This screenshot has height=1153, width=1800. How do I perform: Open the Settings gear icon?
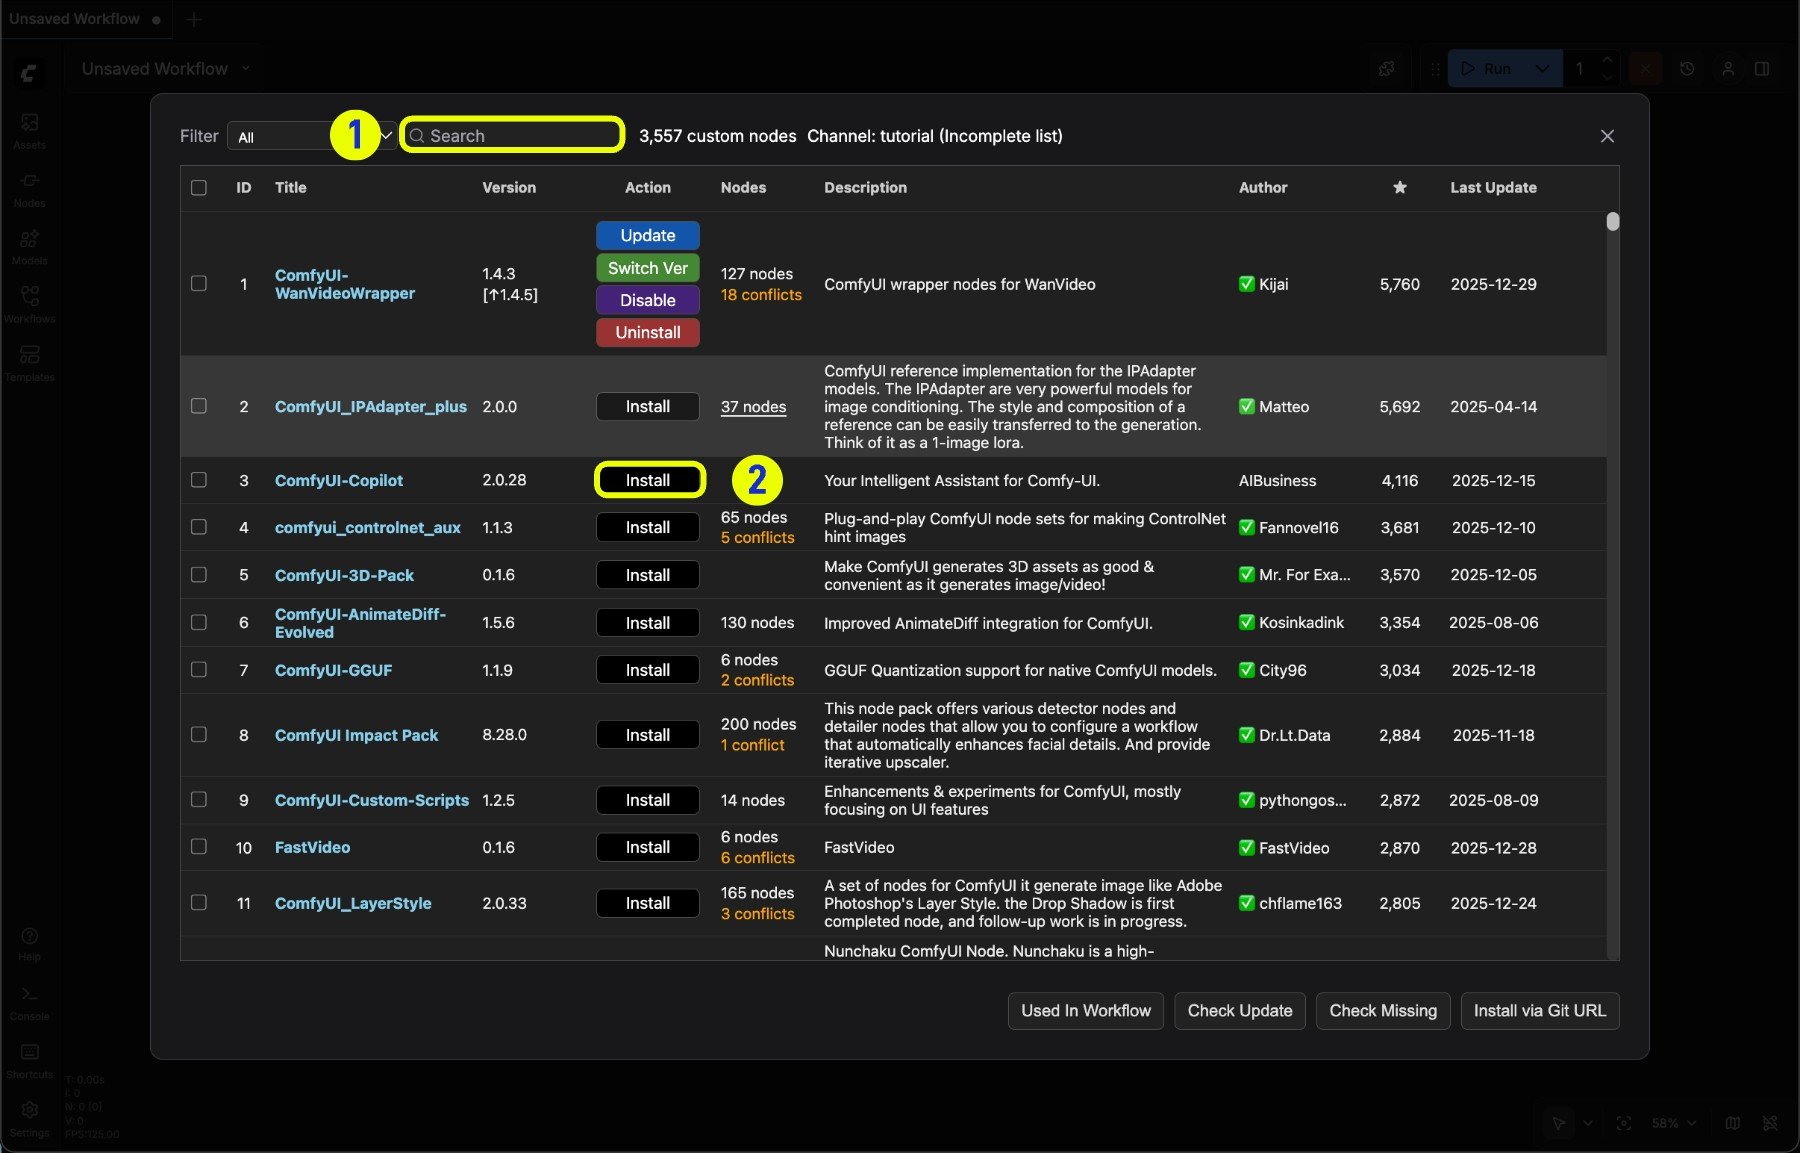pyautogui.click(x=29, y=1118)
